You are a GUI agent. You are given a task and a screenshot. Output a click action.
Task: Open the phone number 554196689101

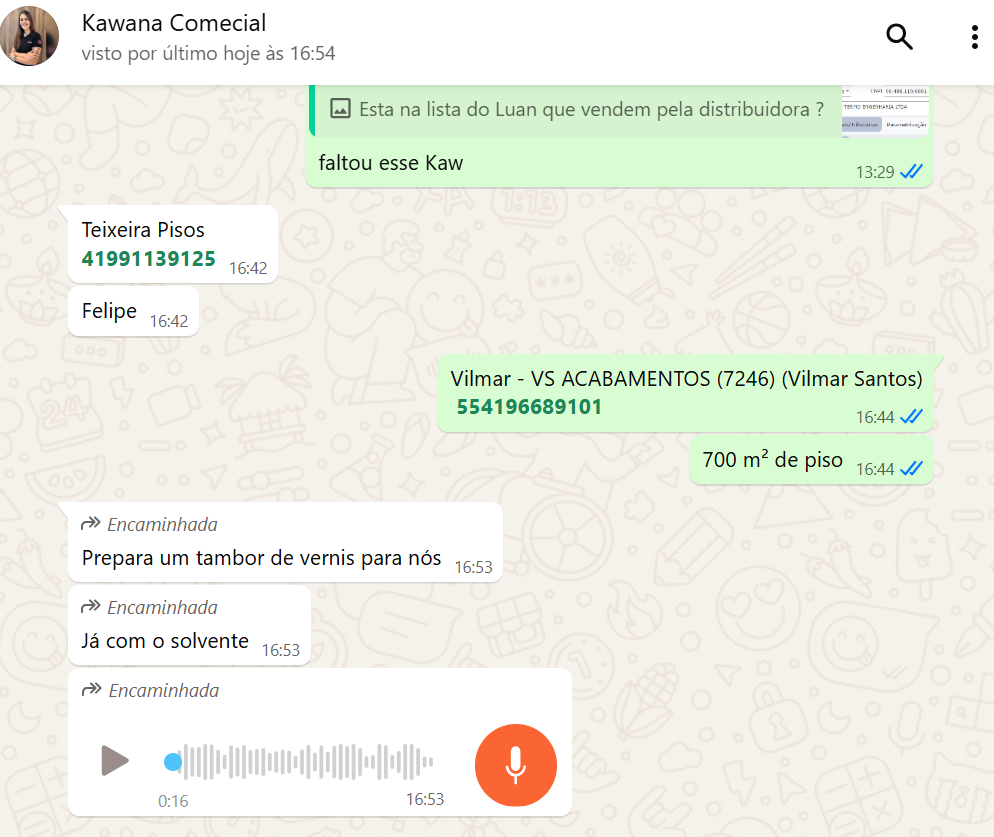coord(529,406)
